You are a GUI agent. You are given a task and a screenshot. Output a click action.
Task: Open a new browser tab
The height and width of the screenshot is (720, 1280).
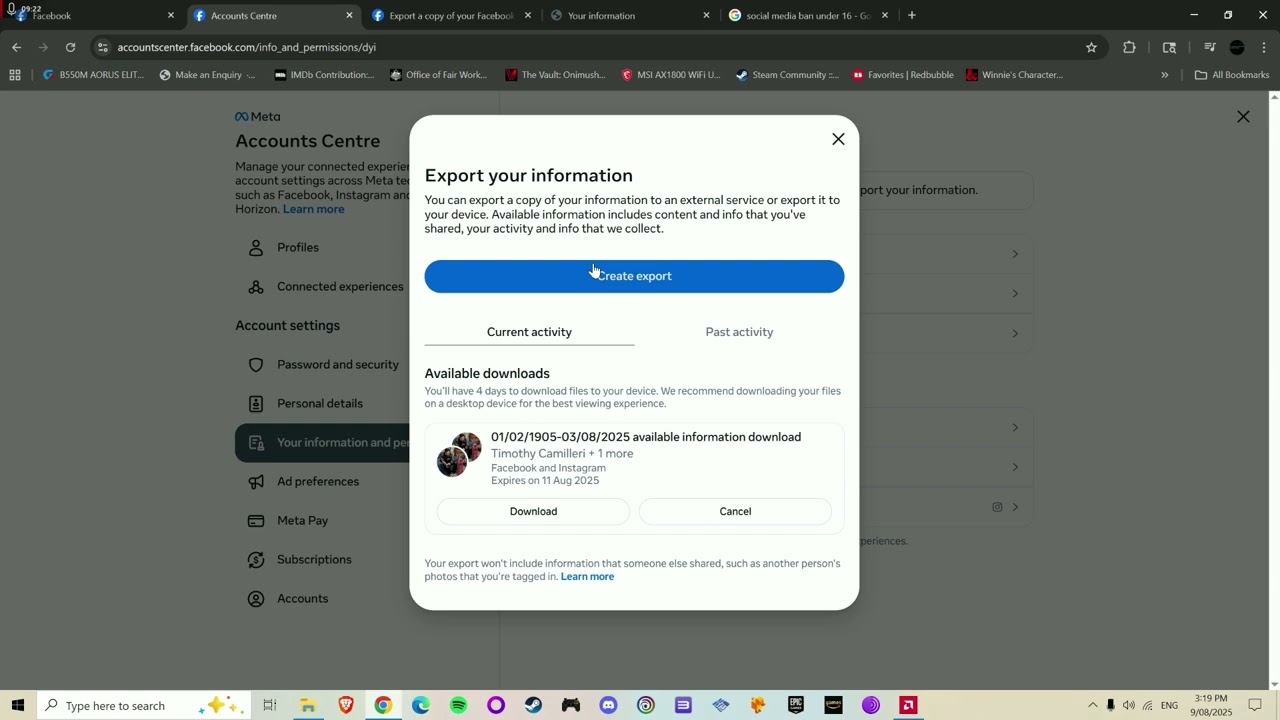coord(912,15)
